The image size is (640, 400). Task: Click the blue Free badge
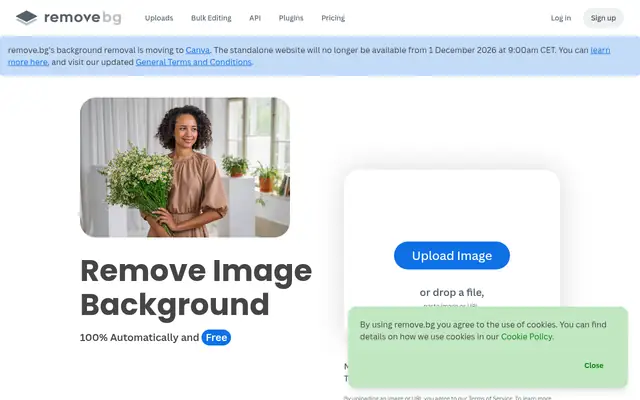[x=216, y=338]
